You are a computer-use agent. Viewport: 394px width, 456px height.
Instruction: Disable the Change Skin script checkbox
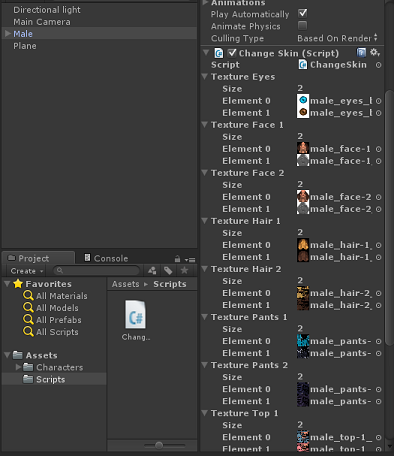click(232, 53)
